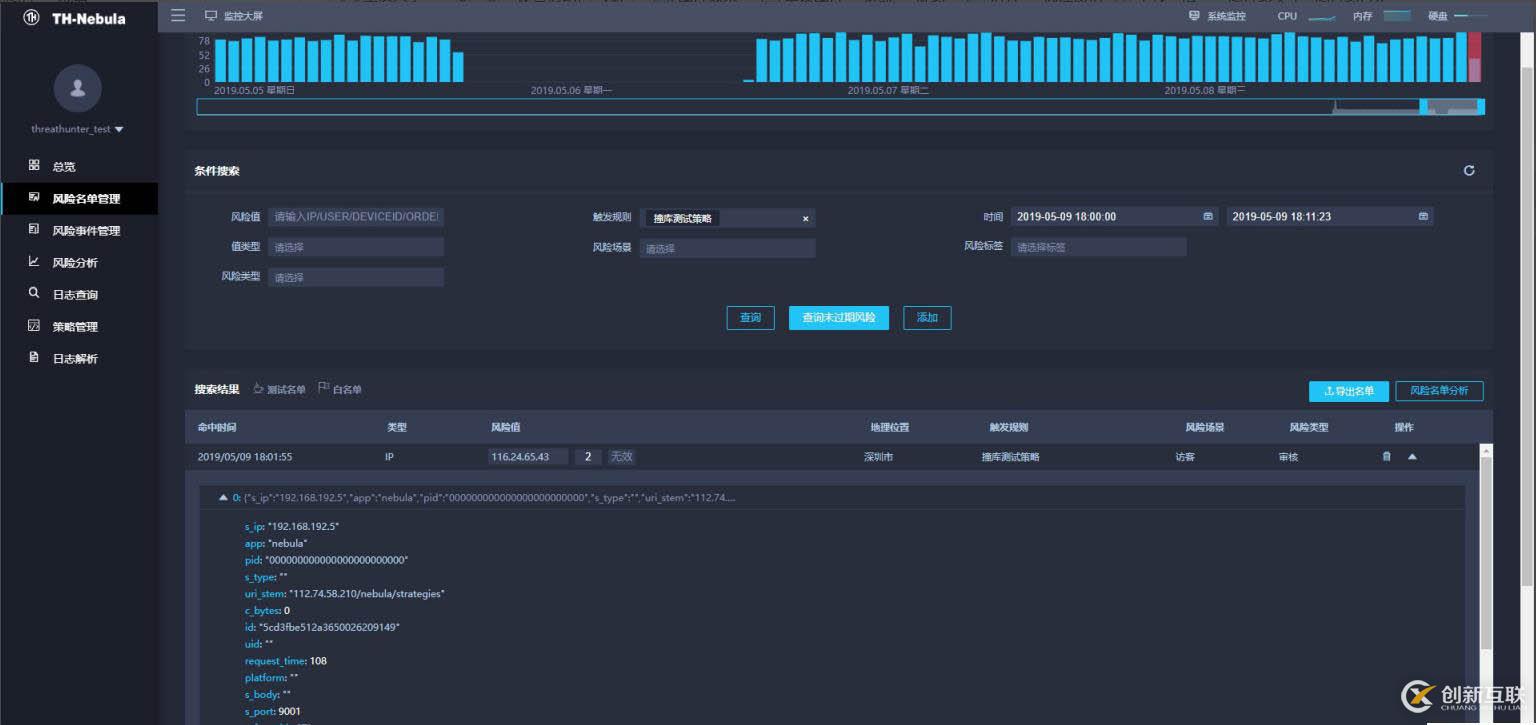This screenshot has height=725, width=1536.
Task: Open the start time calendar icon
Action: (x=1208, y=217)
